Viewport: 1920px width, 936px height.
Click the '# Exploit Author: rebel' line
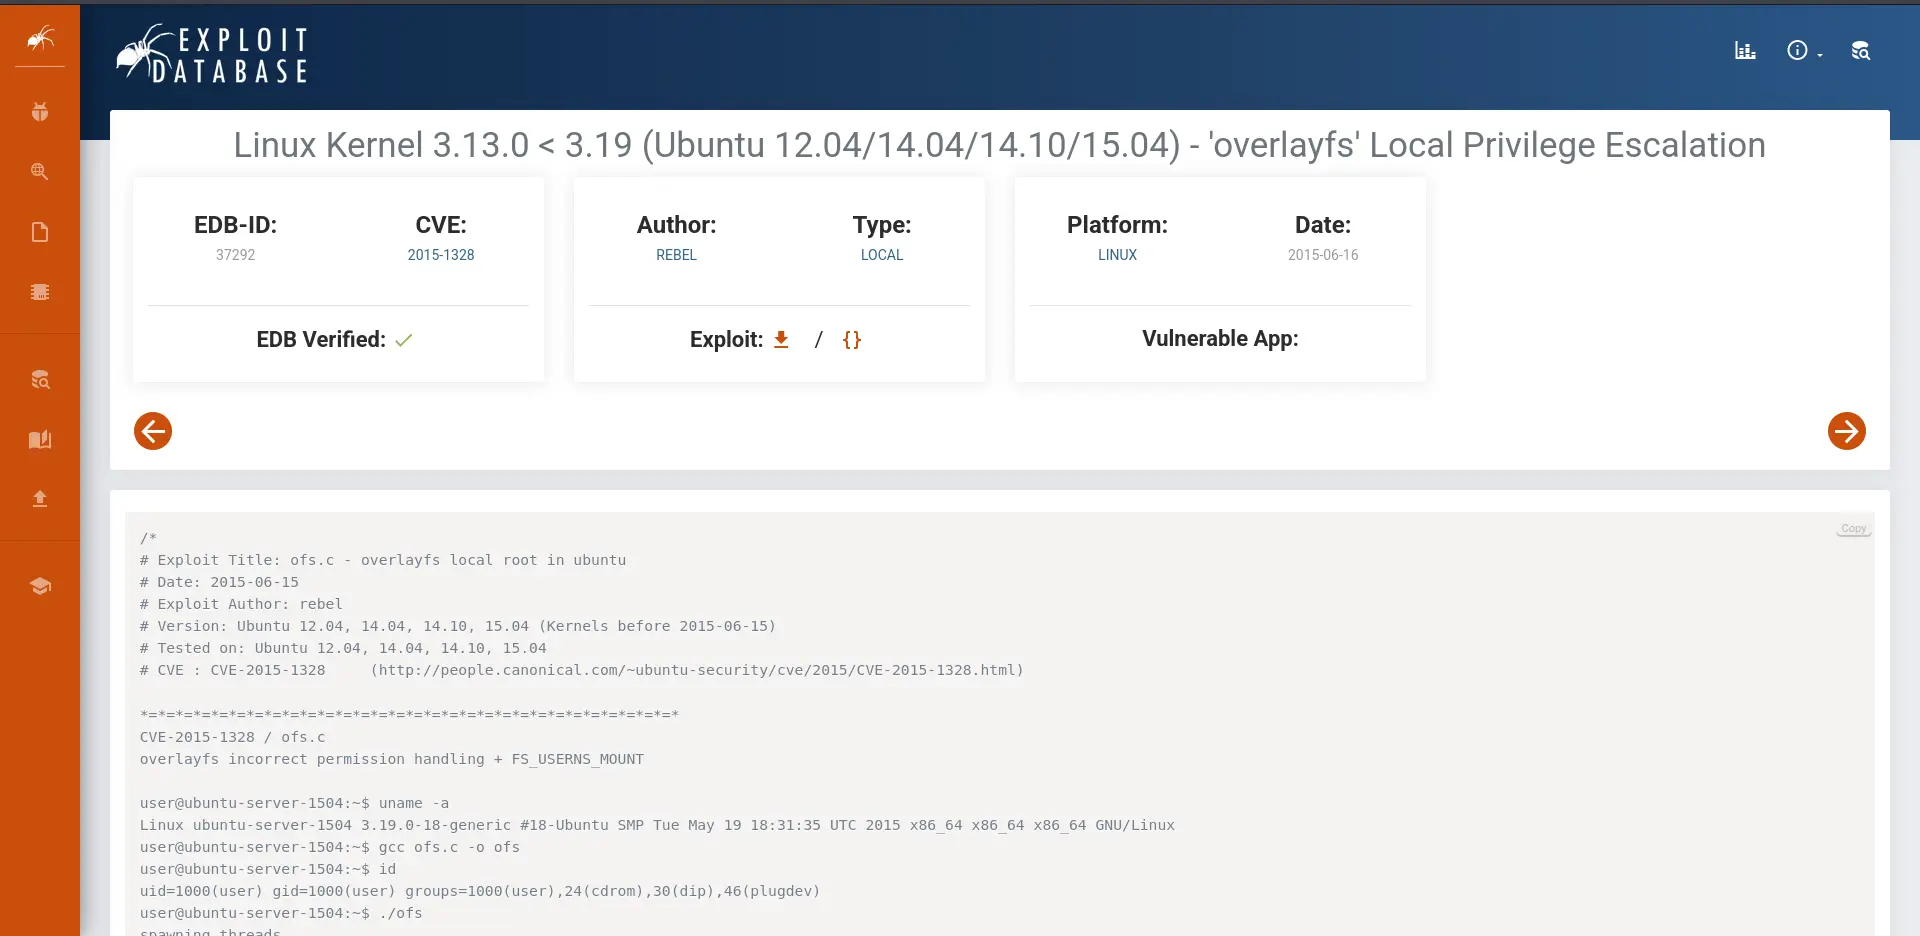point(241,604)
